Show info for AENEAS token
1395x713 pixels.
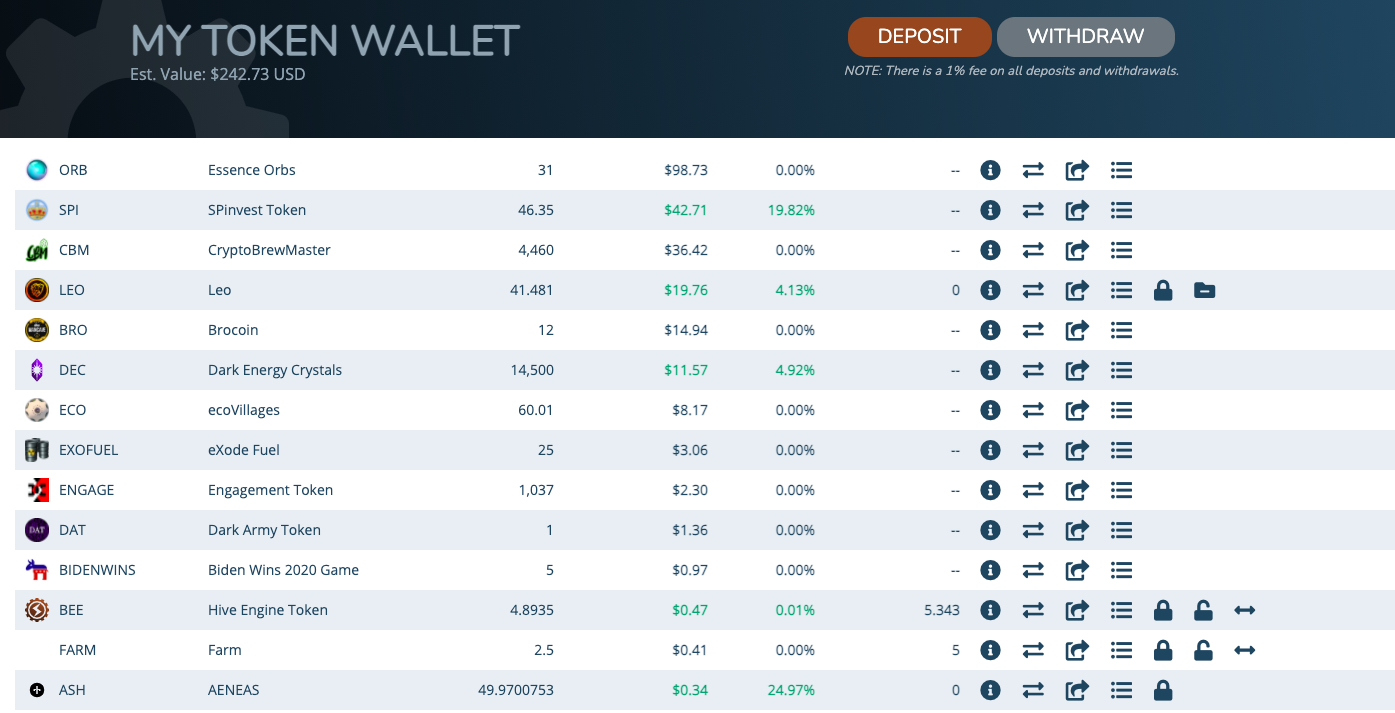click(990, 690)
